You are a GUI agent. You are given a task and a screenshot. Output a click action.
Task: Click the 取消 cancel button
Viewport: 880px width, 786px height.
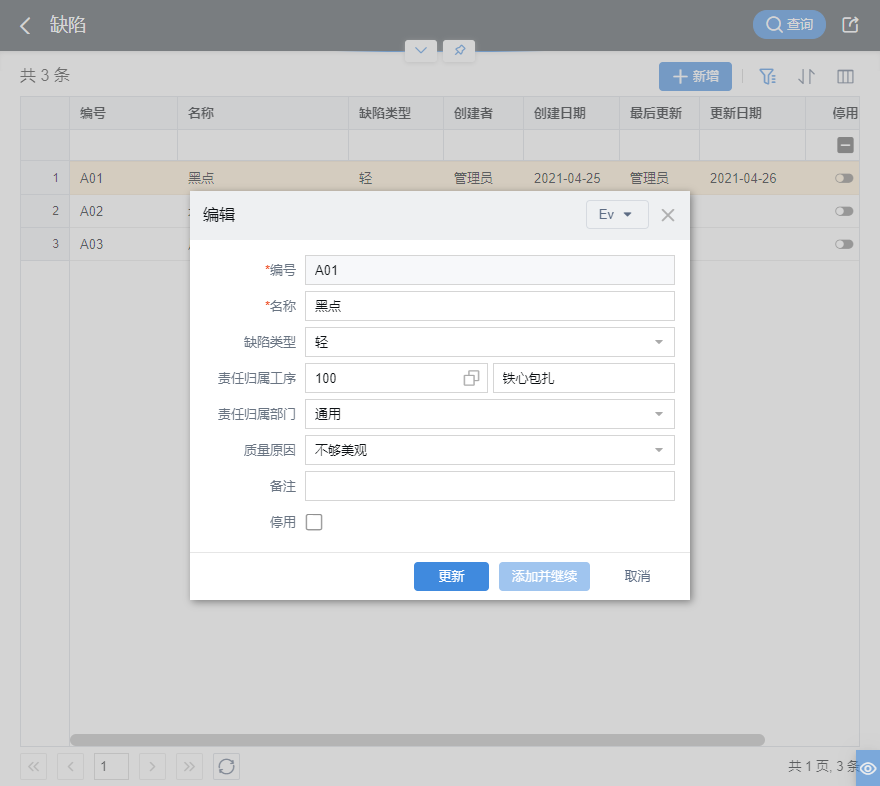[x=637, y=576]
